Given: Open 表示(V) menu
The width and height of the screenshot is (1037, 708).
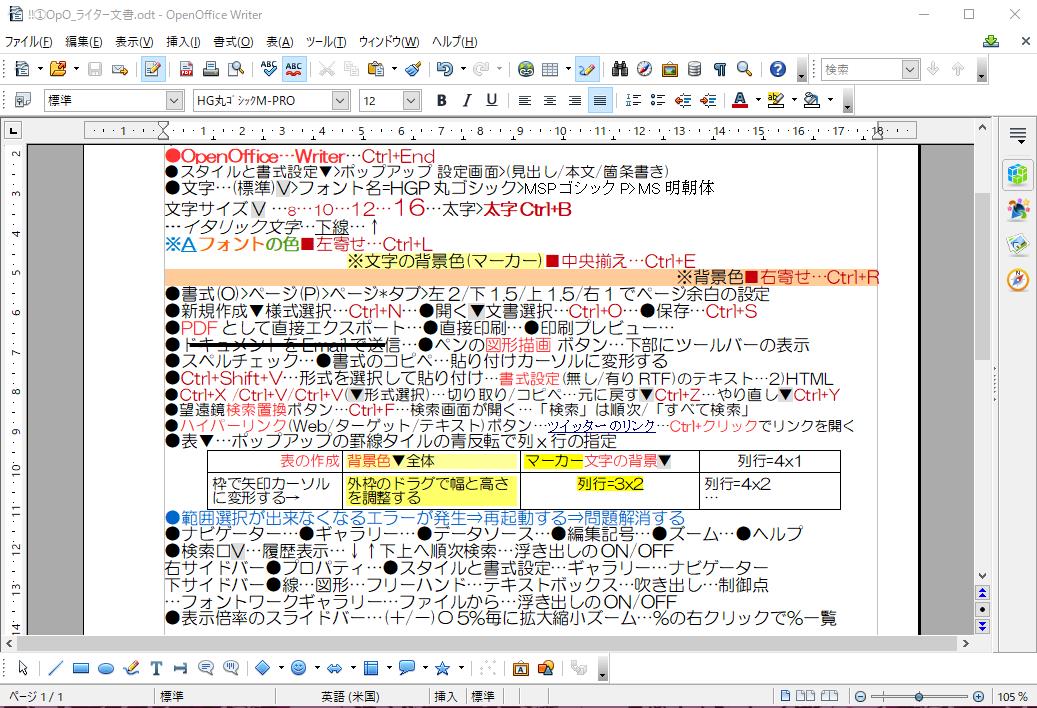Looking at the screenshot, I should pyautogui.click(x=134, y=42).
